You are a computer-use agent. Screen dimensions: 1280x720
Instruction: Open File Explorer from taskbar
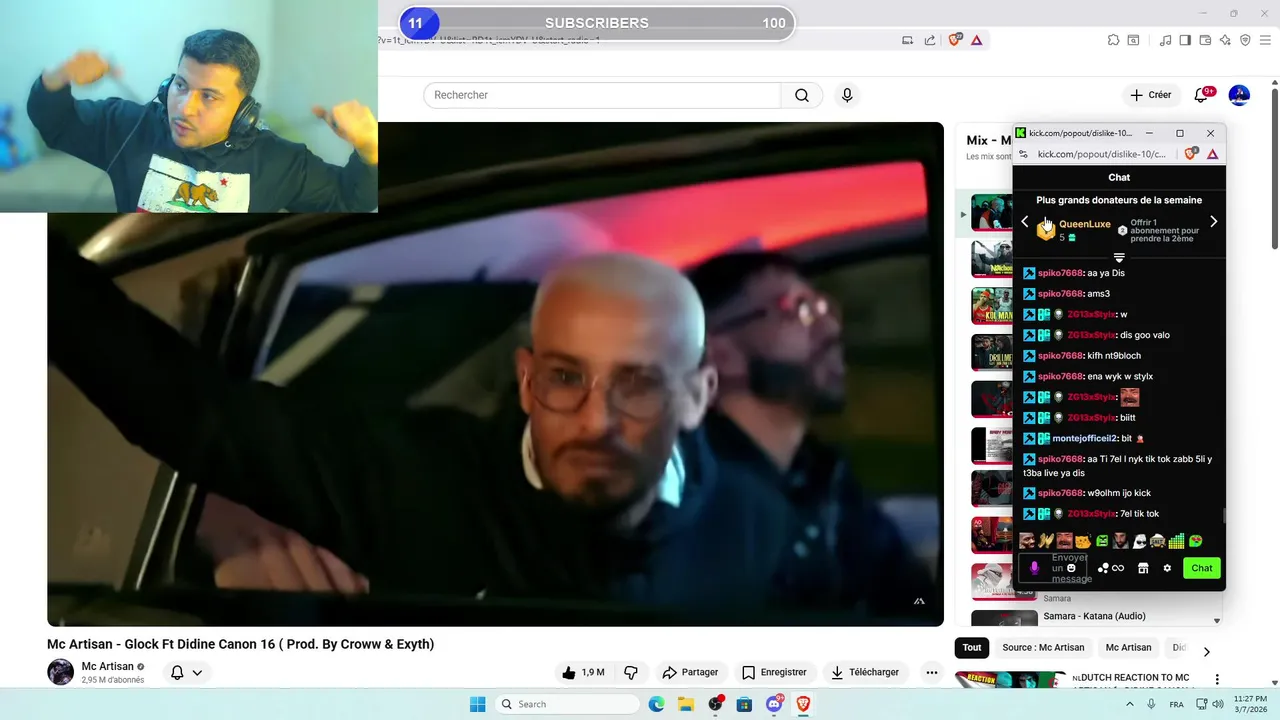(x=685, y=704)
